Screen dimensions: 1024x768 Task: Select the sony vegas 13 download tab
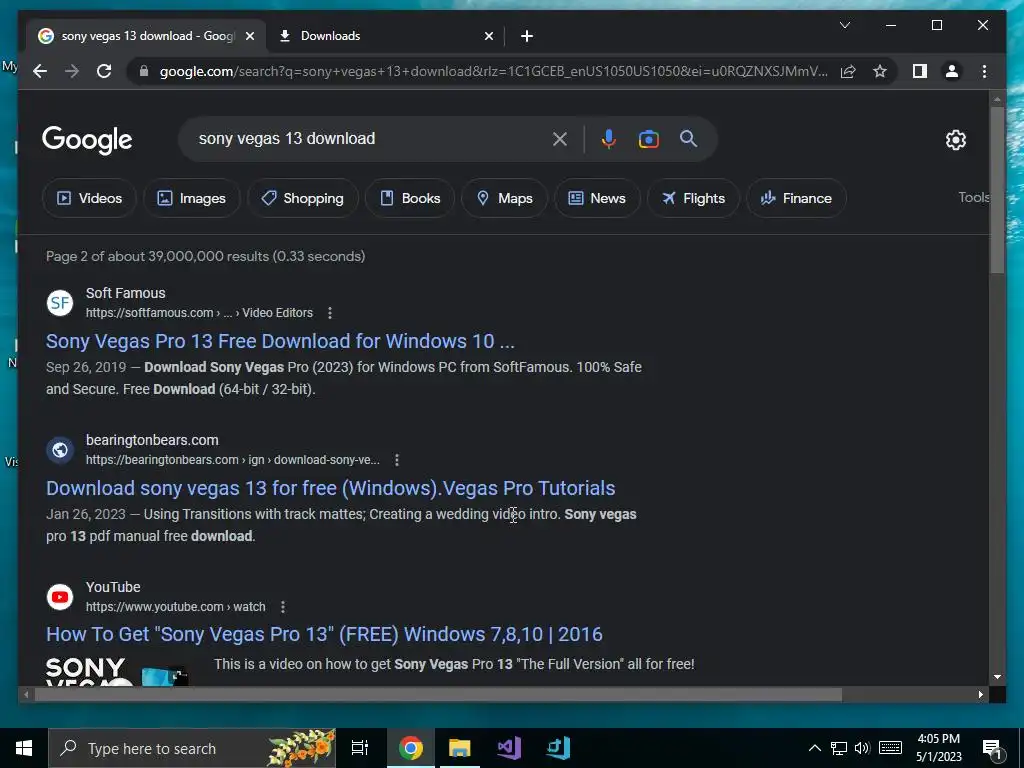(146, 36)
